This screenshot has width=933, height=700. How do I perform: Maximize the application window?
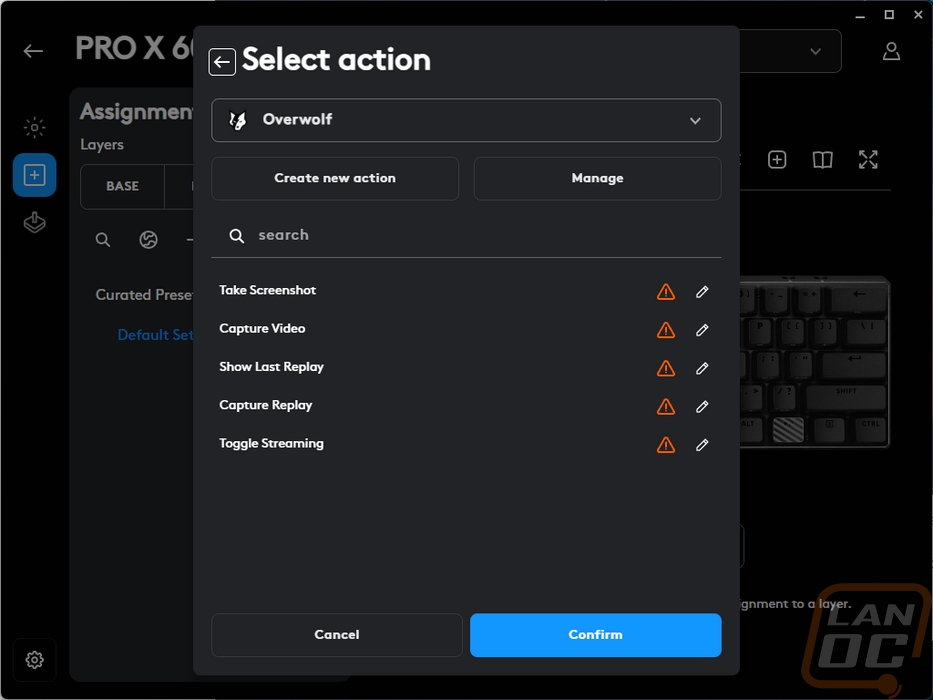889,15
